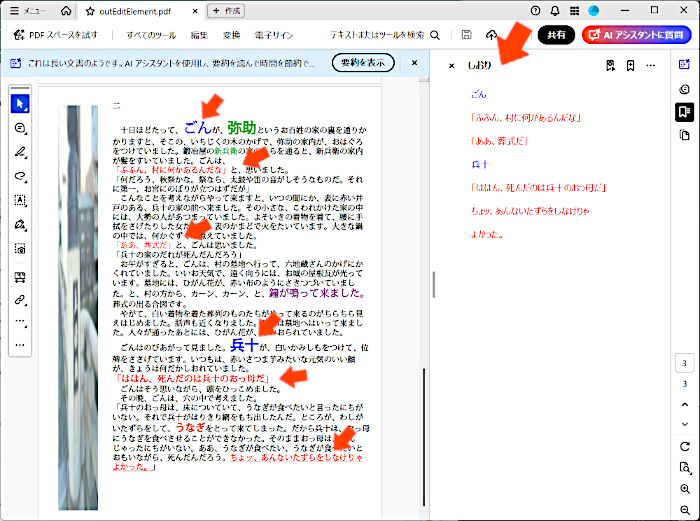This screenshot has height=521, width=700.
Task: Close the しおり bookmarks panel
Action: 451,66
